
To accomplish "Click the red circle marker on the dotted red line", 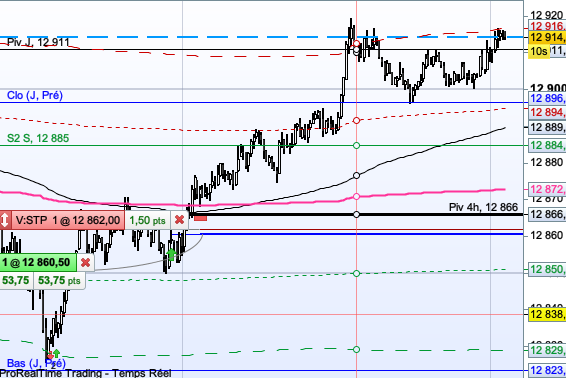I will [x=356, y=120].
